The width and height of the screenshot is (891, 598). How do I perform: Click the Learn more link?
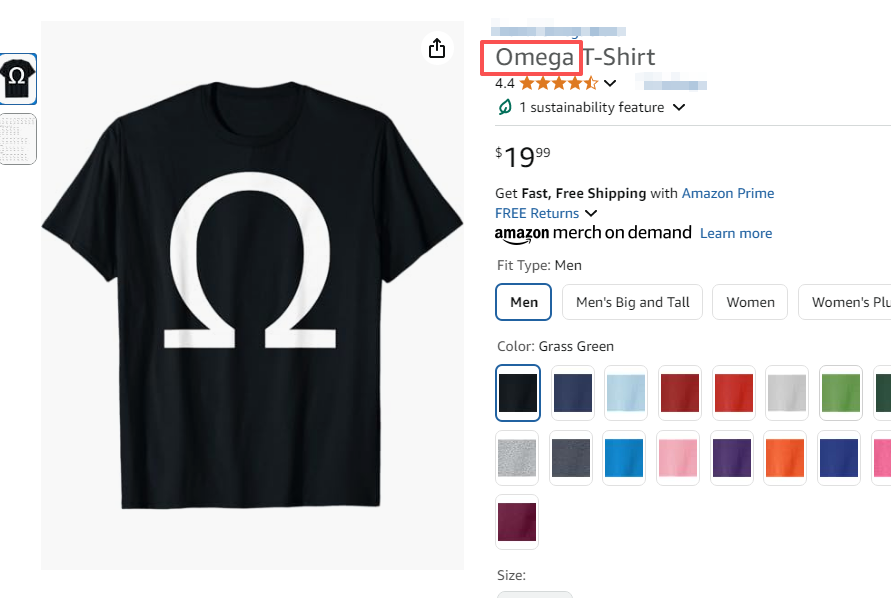(x=736, y=233)
